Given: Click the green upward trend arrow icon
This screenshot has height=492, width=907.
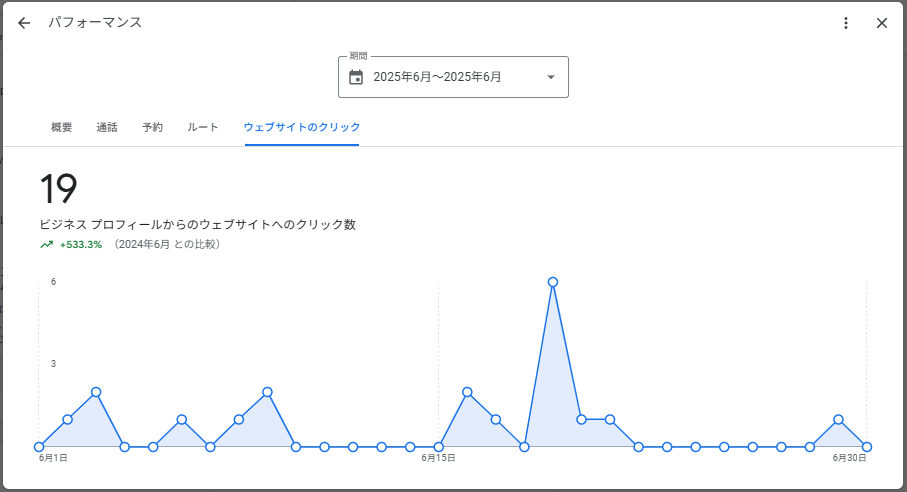Looking at the screenshot, I should (x=46, y=244).
